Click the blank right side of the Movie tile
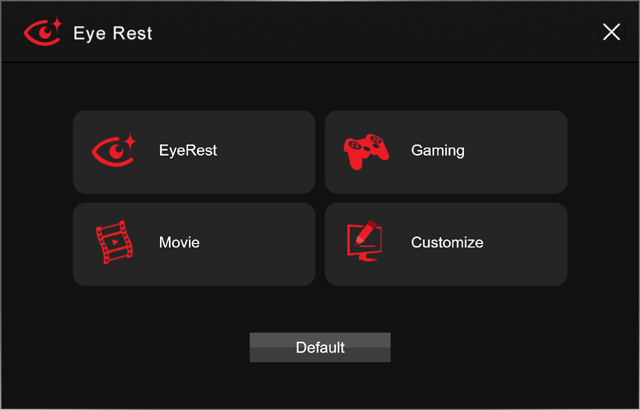Screen dimensions: 640x410 tap(270, 244)
